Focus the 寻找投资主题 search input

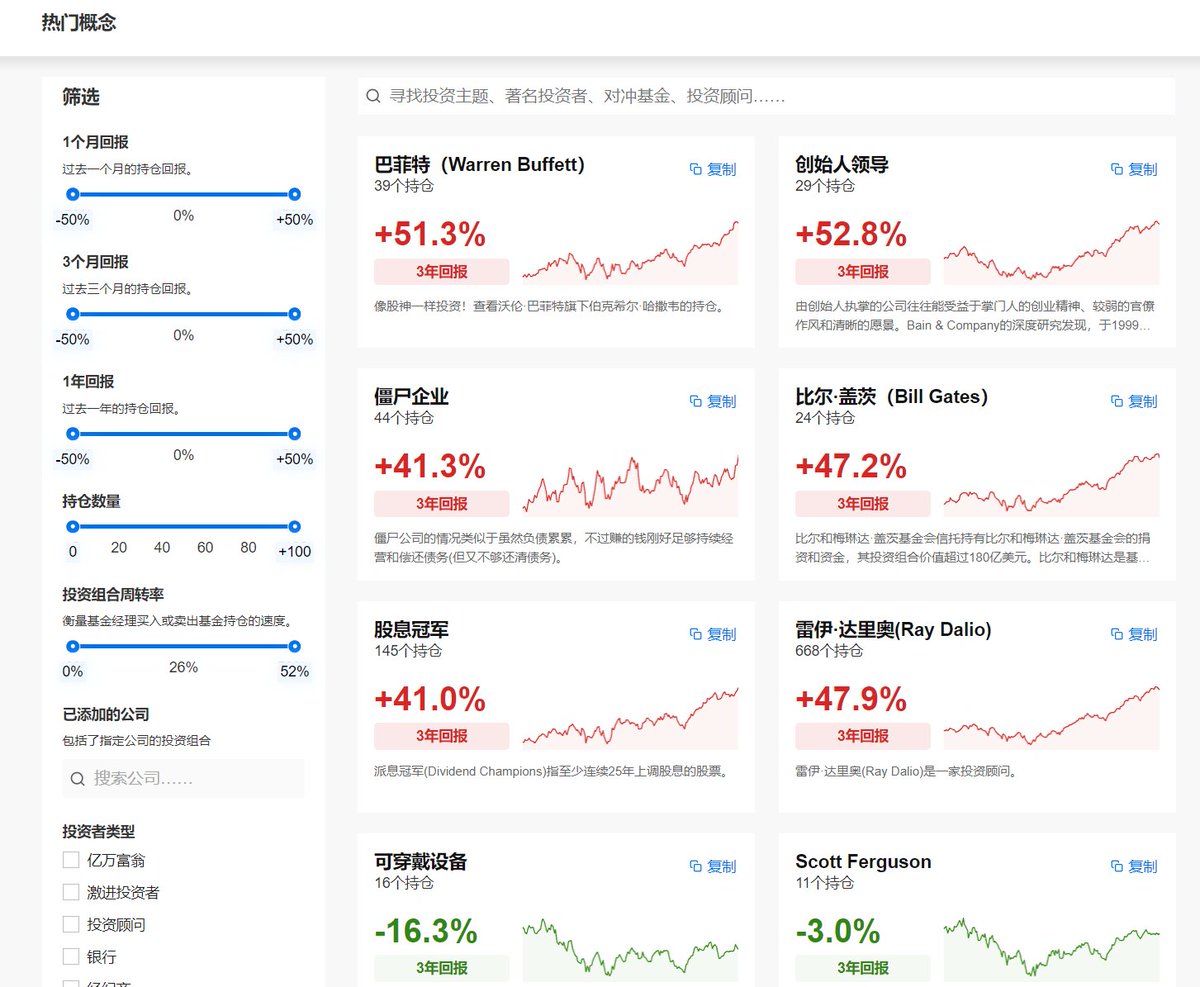pyautogui.click(x=766, y=96)
